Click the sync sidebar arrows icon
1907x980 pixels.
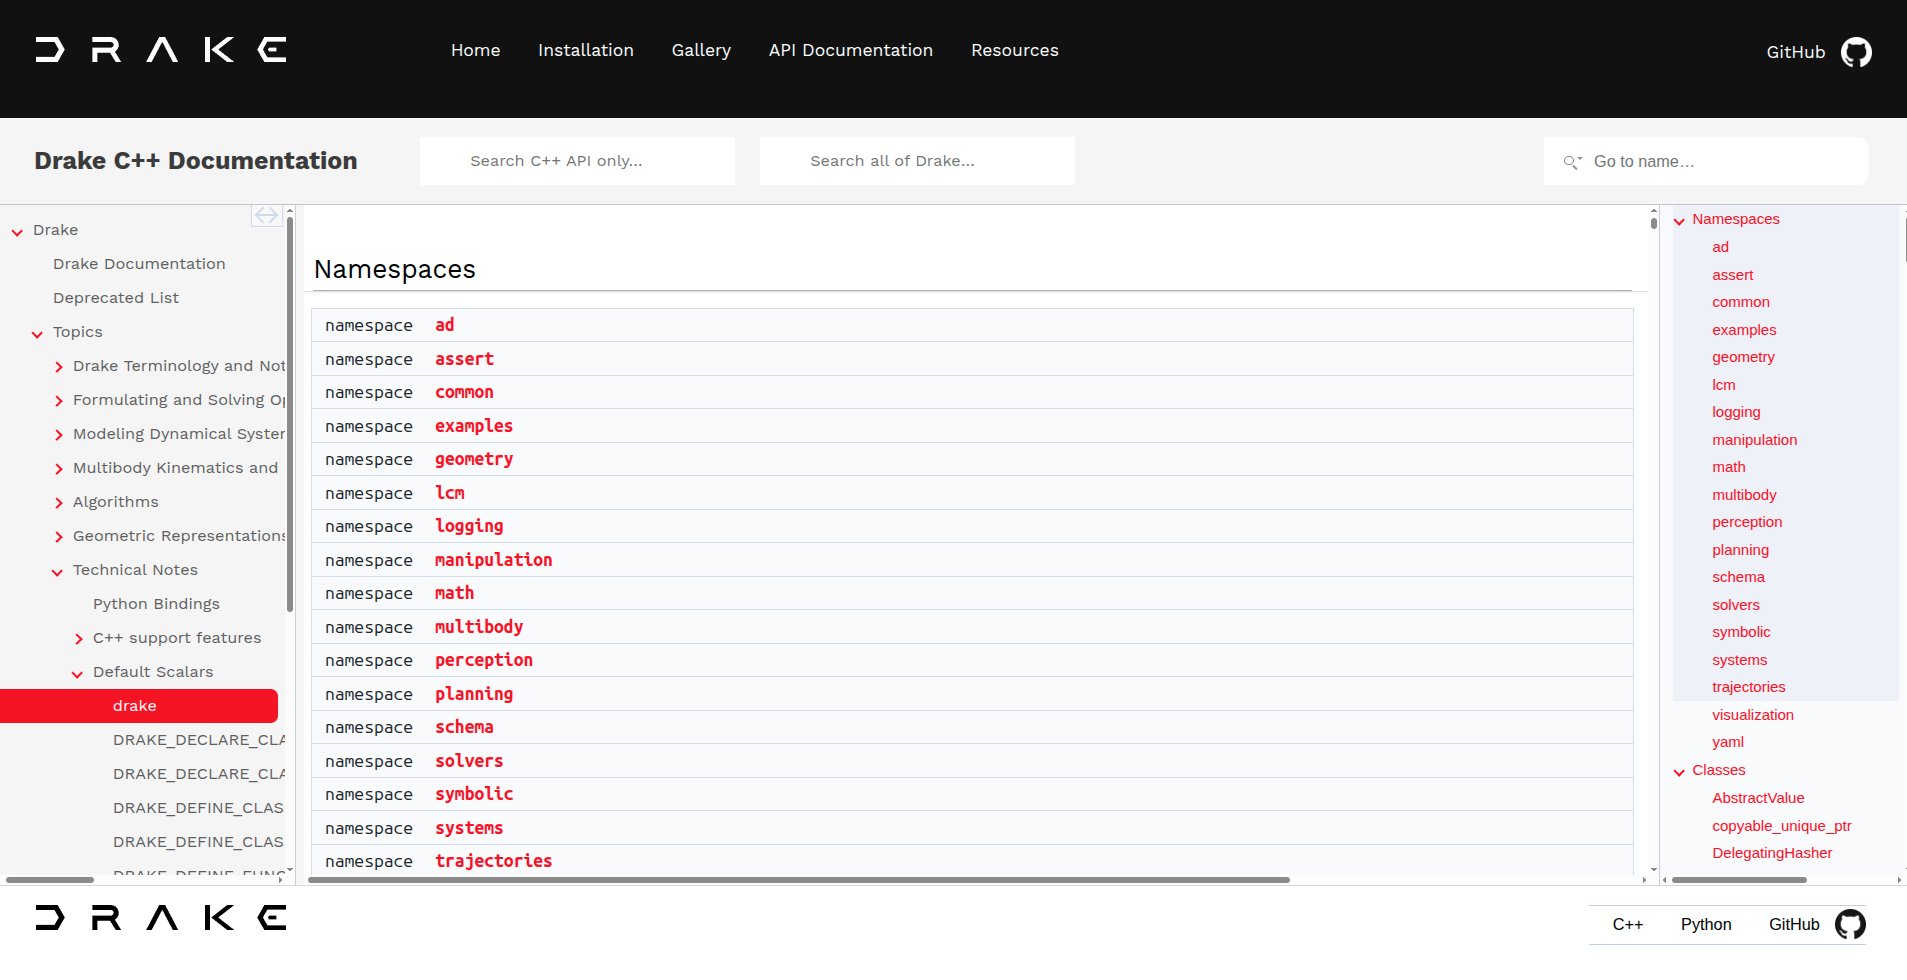point(266,216)
